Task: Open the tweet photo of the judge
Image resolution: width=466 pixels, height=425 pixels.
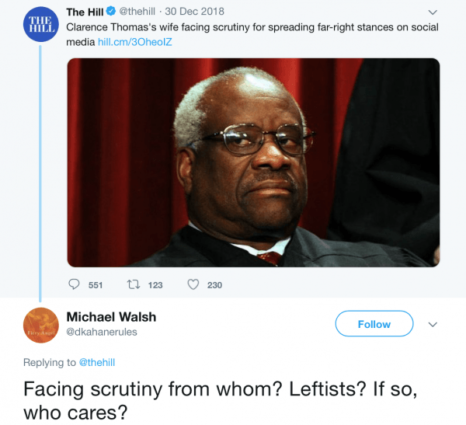Action: (253, 163)
